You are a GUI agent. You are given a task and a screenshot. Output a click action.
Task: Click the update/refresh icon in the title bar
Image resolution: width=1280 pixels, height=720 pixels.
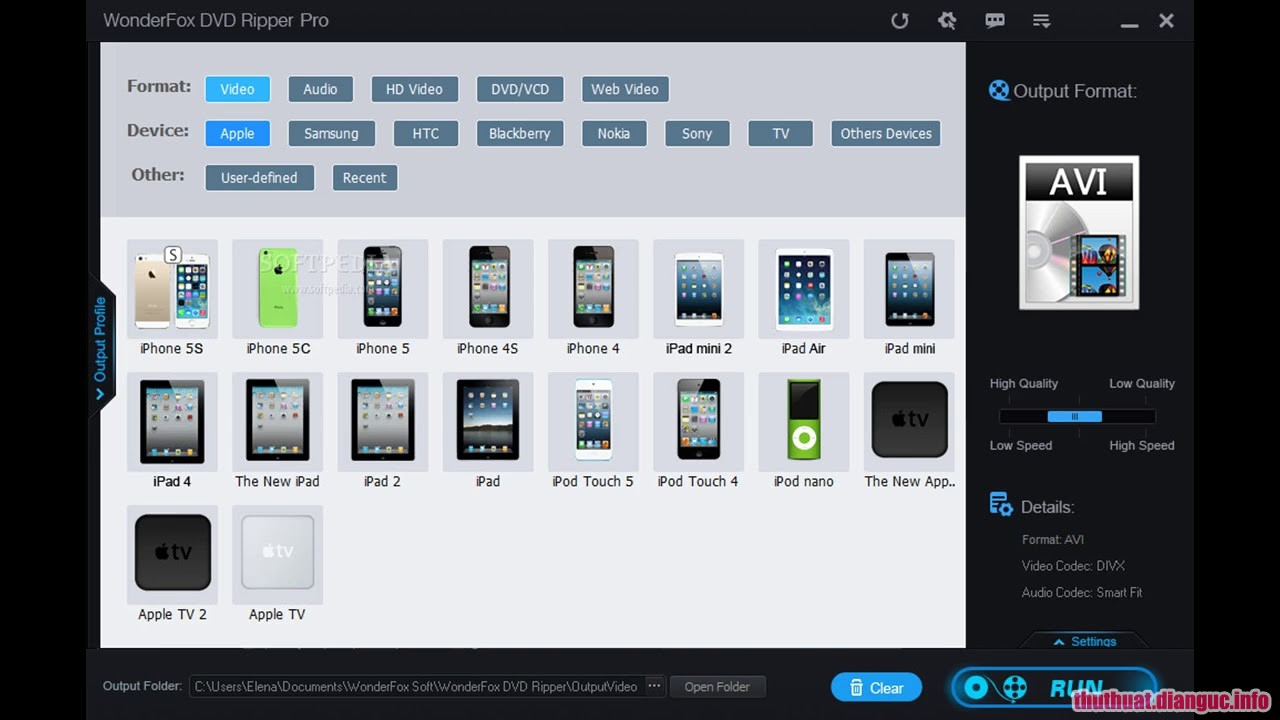pyautogui.click(x=899, y=20)
